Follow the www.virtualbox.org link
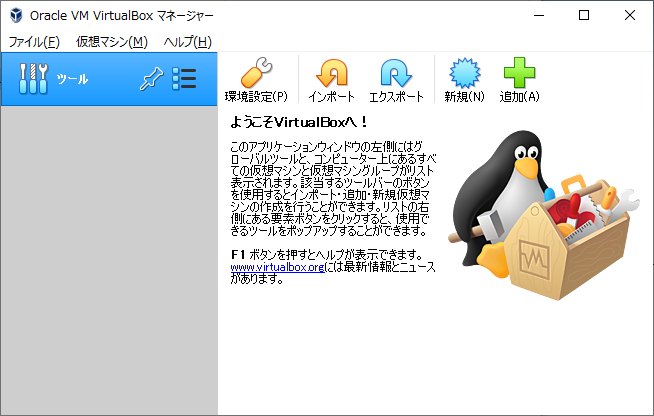654x416 pixels. tap(277, 267)
